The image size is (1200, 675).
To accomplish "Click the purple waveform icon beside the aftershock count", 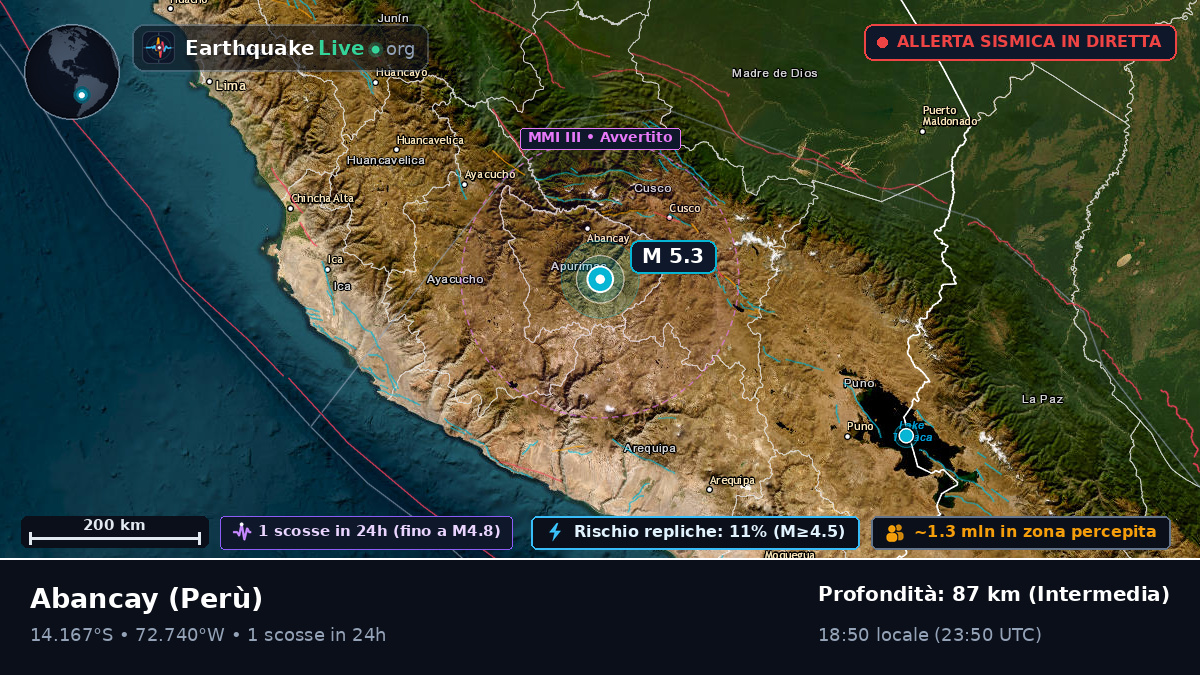I will point(242,532).
